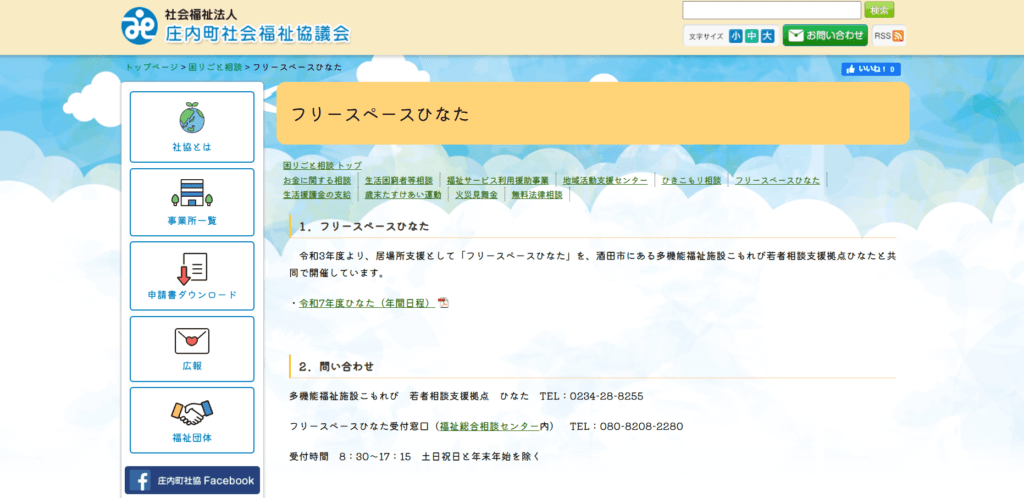Image resolution: width=1024 pixels, height=498 pixels.
Task: Open 広報 envelope icon card
Action: tap(192, 349)
